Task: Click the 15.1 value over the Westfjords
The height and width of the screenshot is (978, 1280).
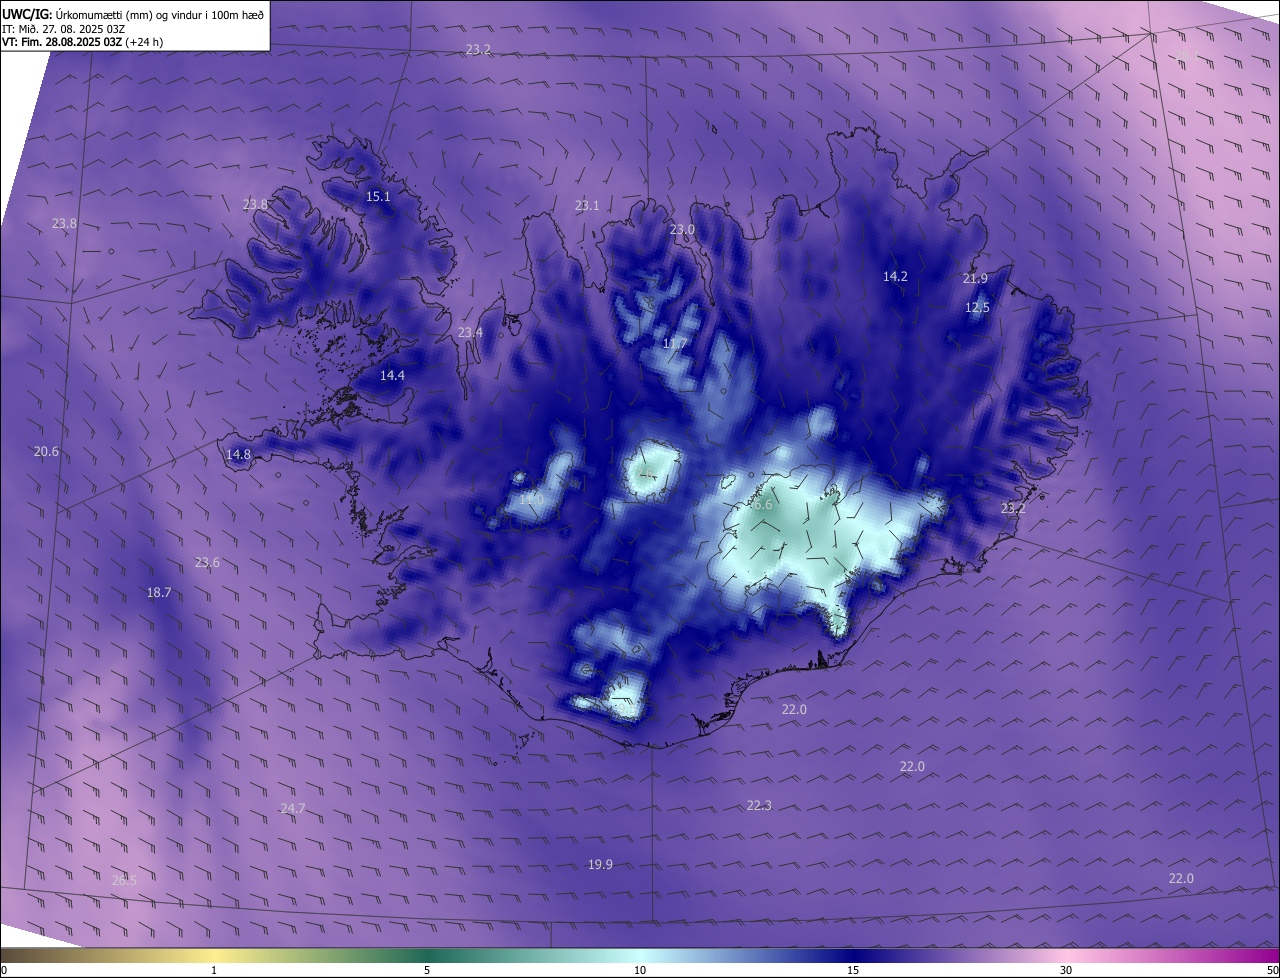Action: click(x=378, y=197)
